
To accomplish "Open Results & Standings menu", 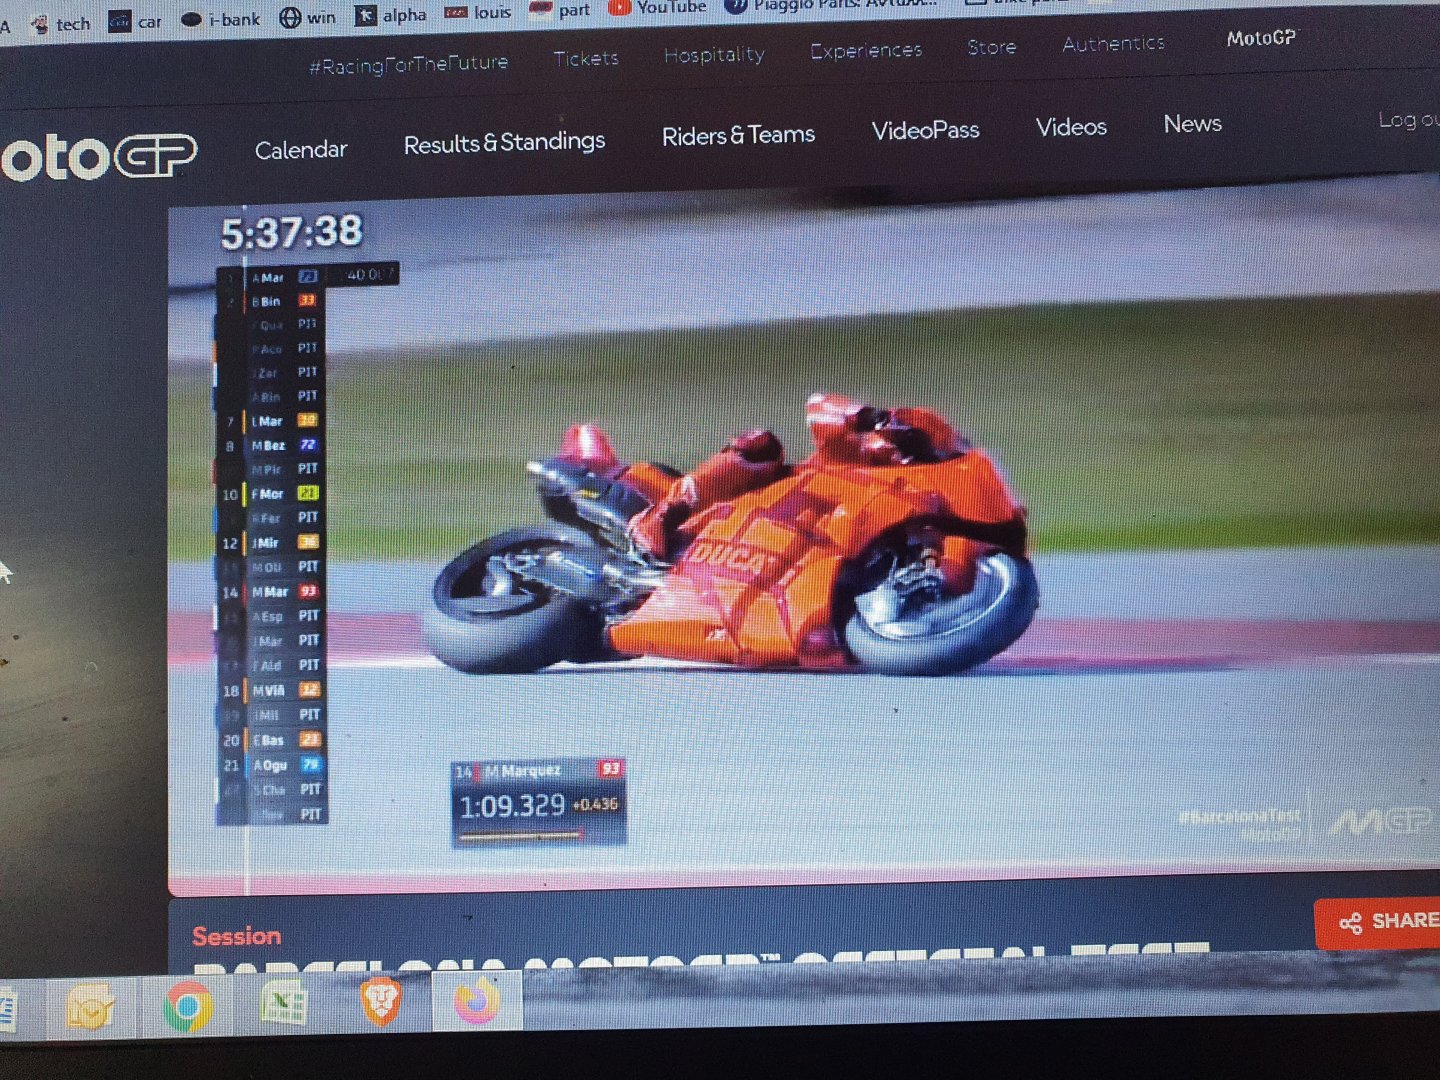I will tap(504, 143).
